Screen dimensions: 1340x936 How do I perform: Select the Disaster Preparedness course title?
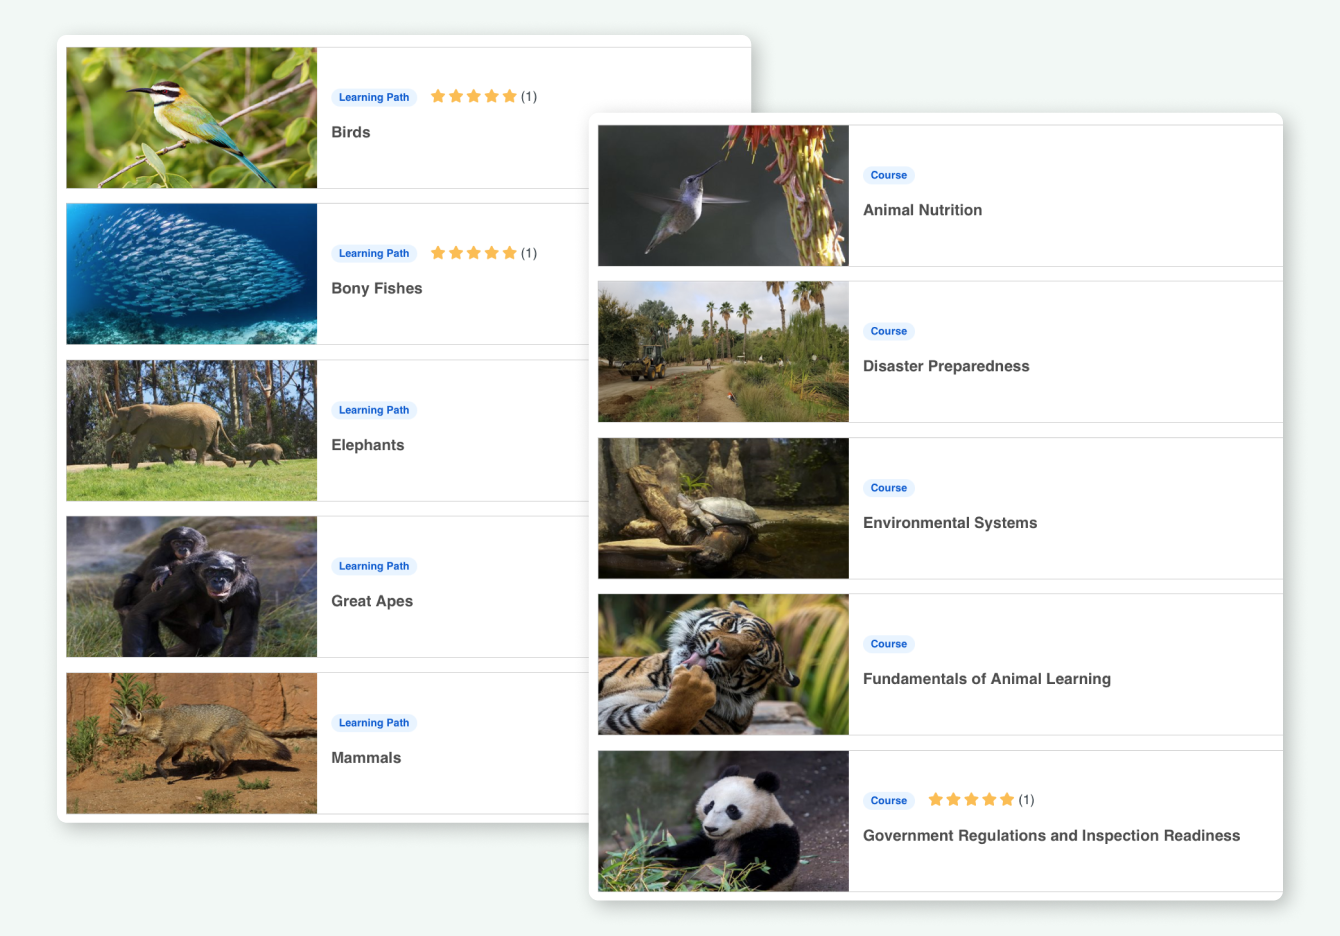point(946,366)
